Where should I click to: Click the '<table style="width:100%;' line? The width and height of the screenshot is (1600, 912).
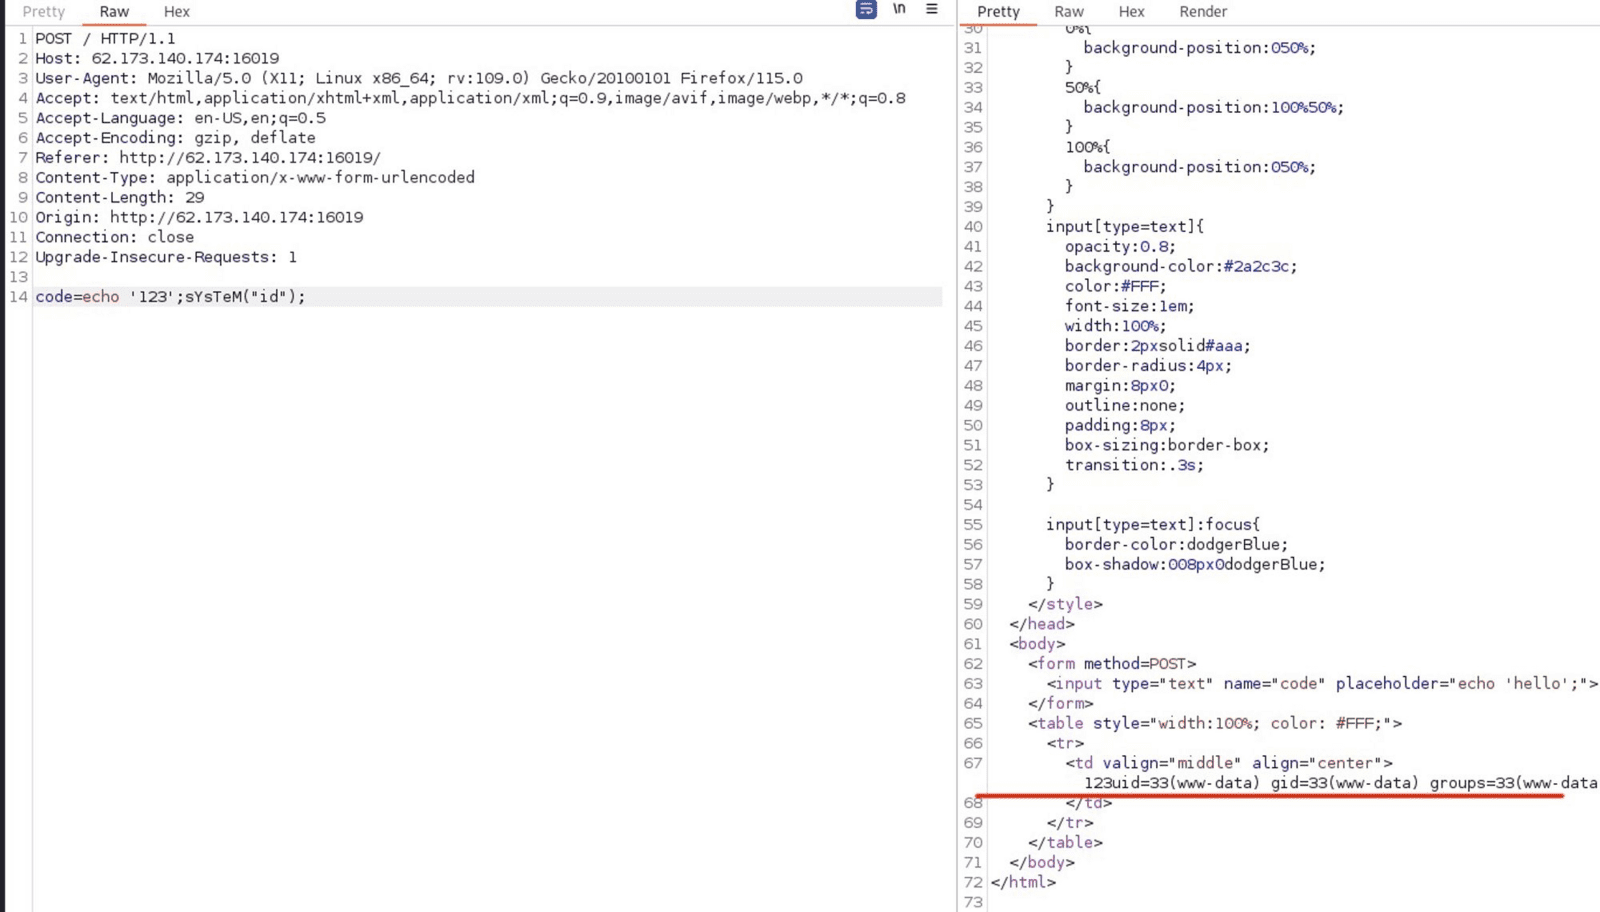pos(1215,724)
